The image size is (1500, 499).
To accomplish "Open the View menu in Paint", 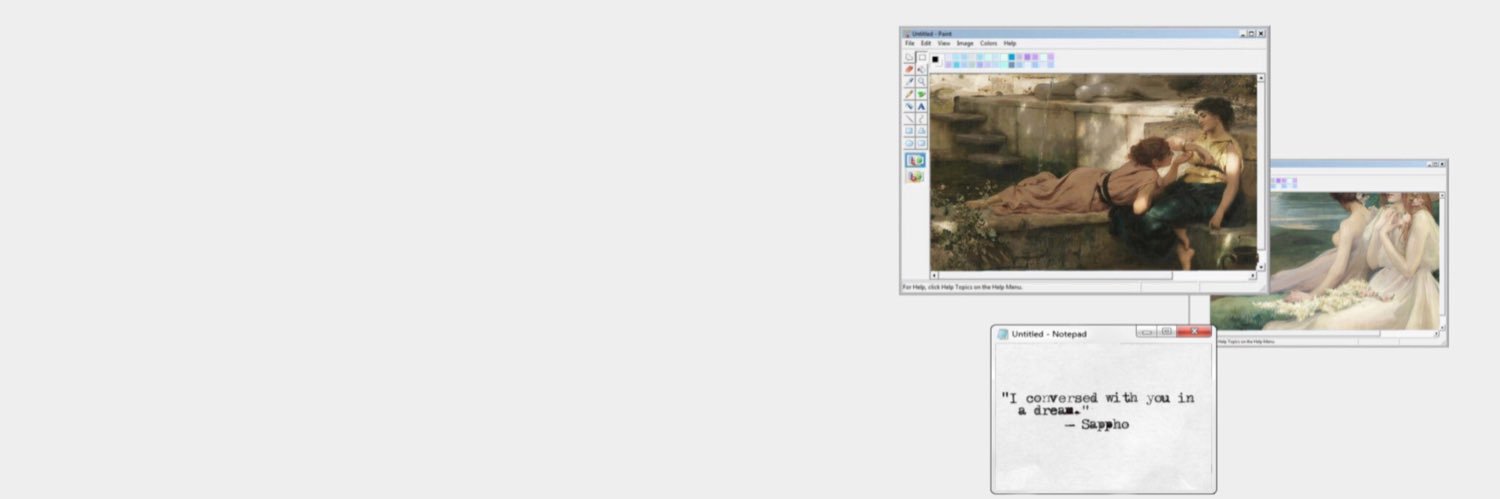I will [x=944, y=43].
